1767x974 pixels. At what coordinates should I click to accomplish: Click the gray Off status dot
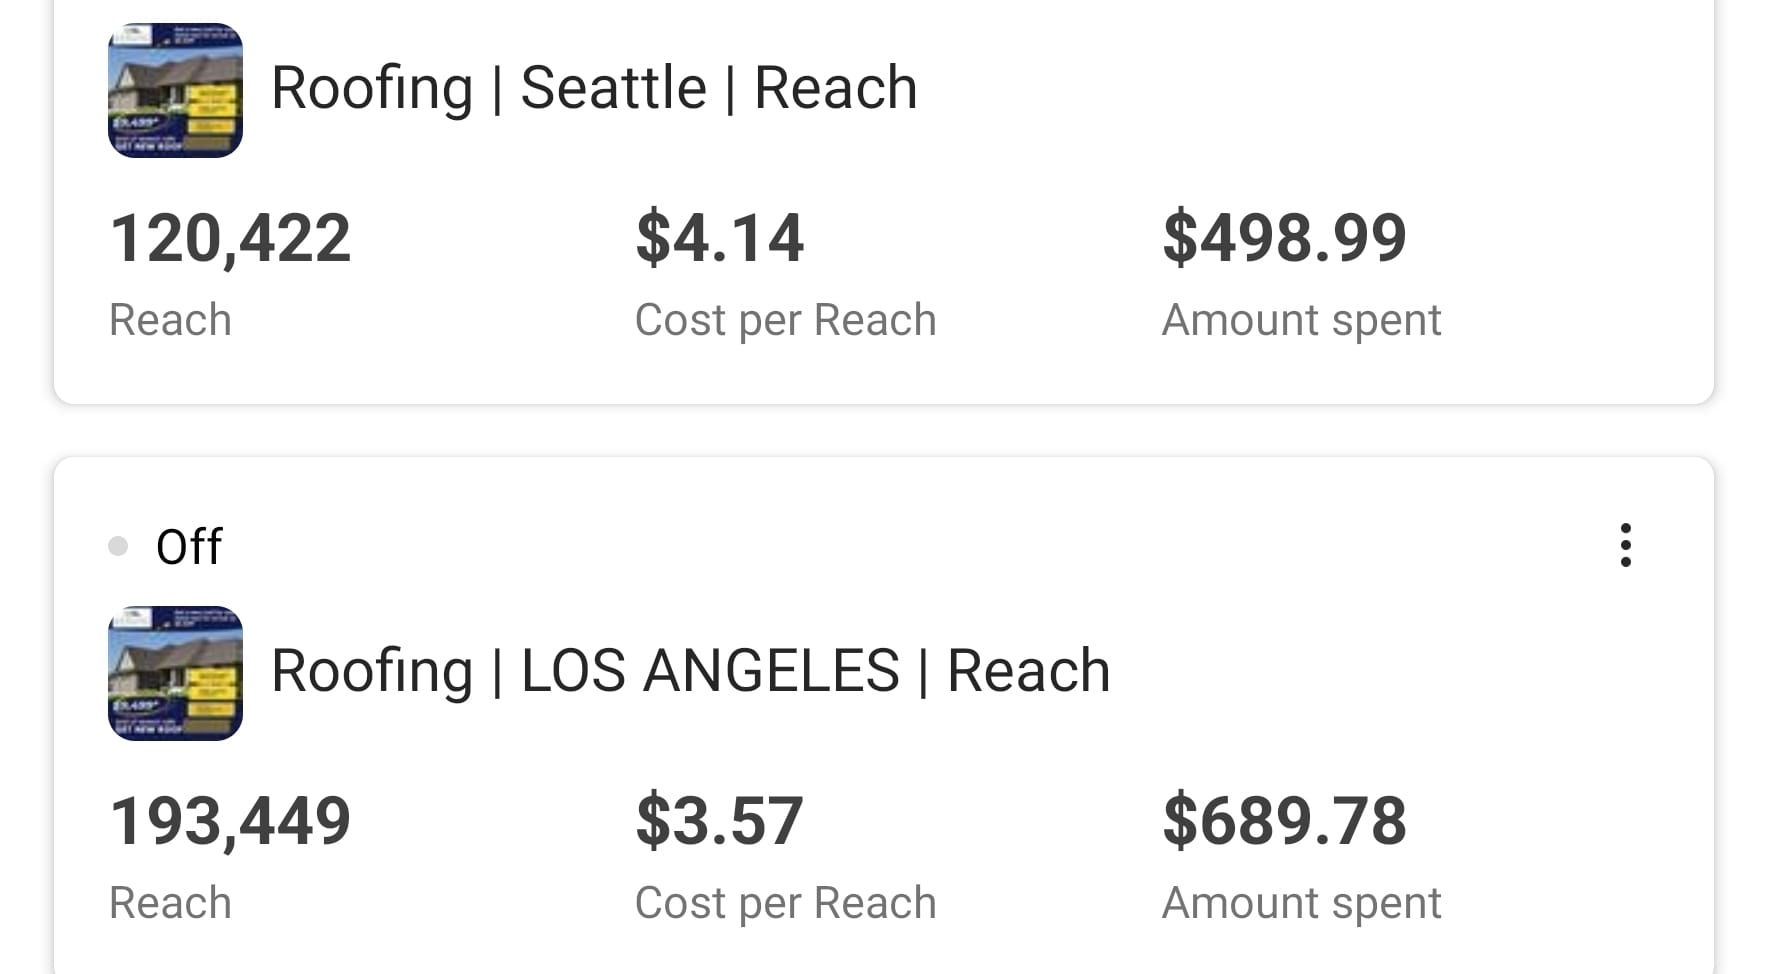[118, 546]
